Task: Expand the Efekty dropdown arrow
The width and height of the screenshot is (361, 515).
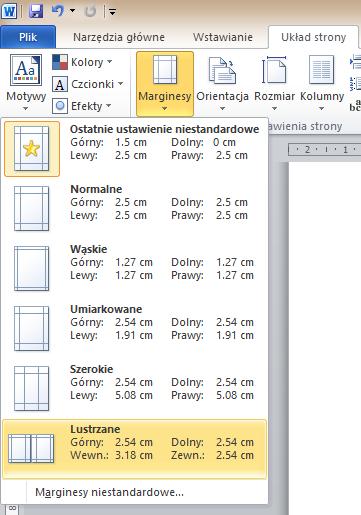Action: pos(109,106)
